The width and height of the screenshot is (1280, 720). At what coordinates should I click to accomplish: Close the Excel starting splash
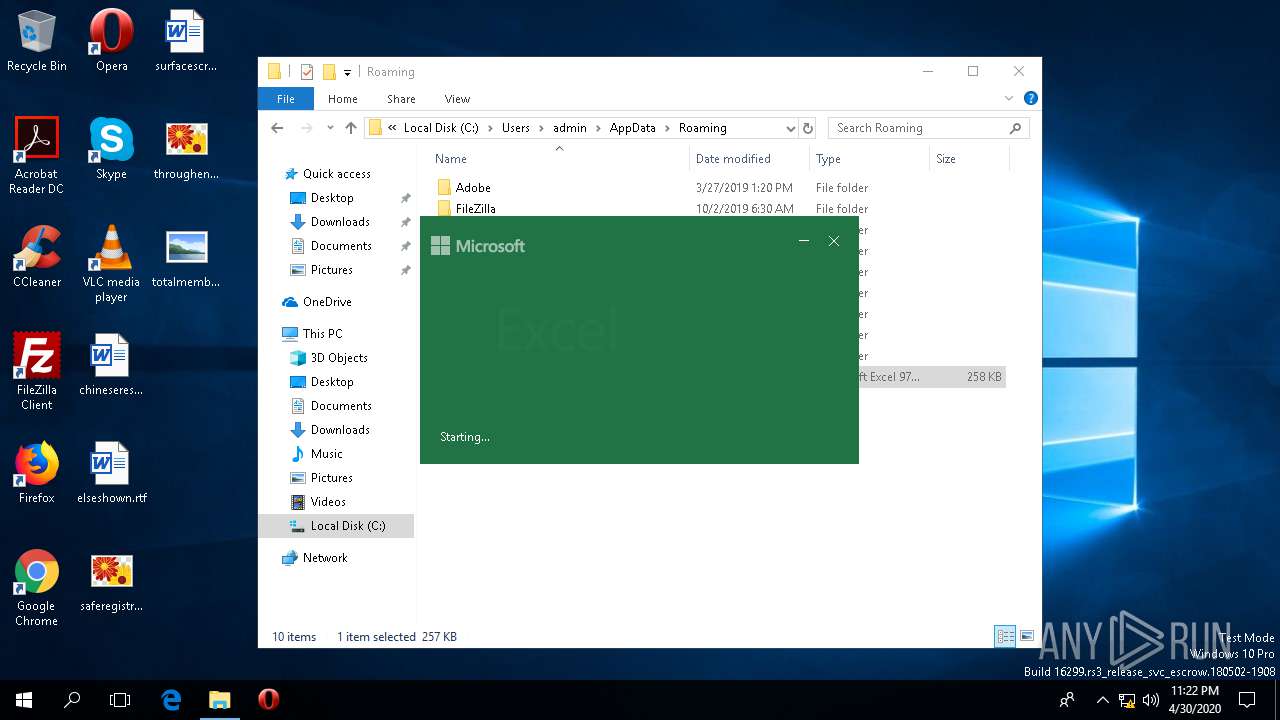tap(834, 241)
